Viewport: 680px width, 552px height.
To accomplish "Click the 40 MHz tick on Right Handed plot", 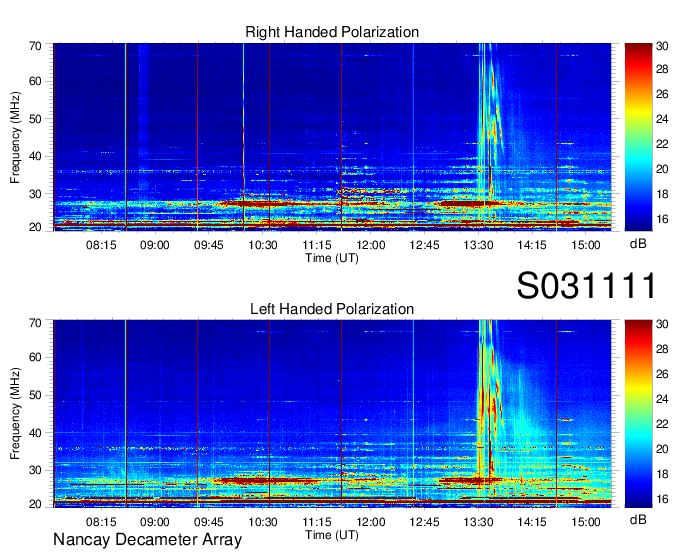I will tap(35, 156).
